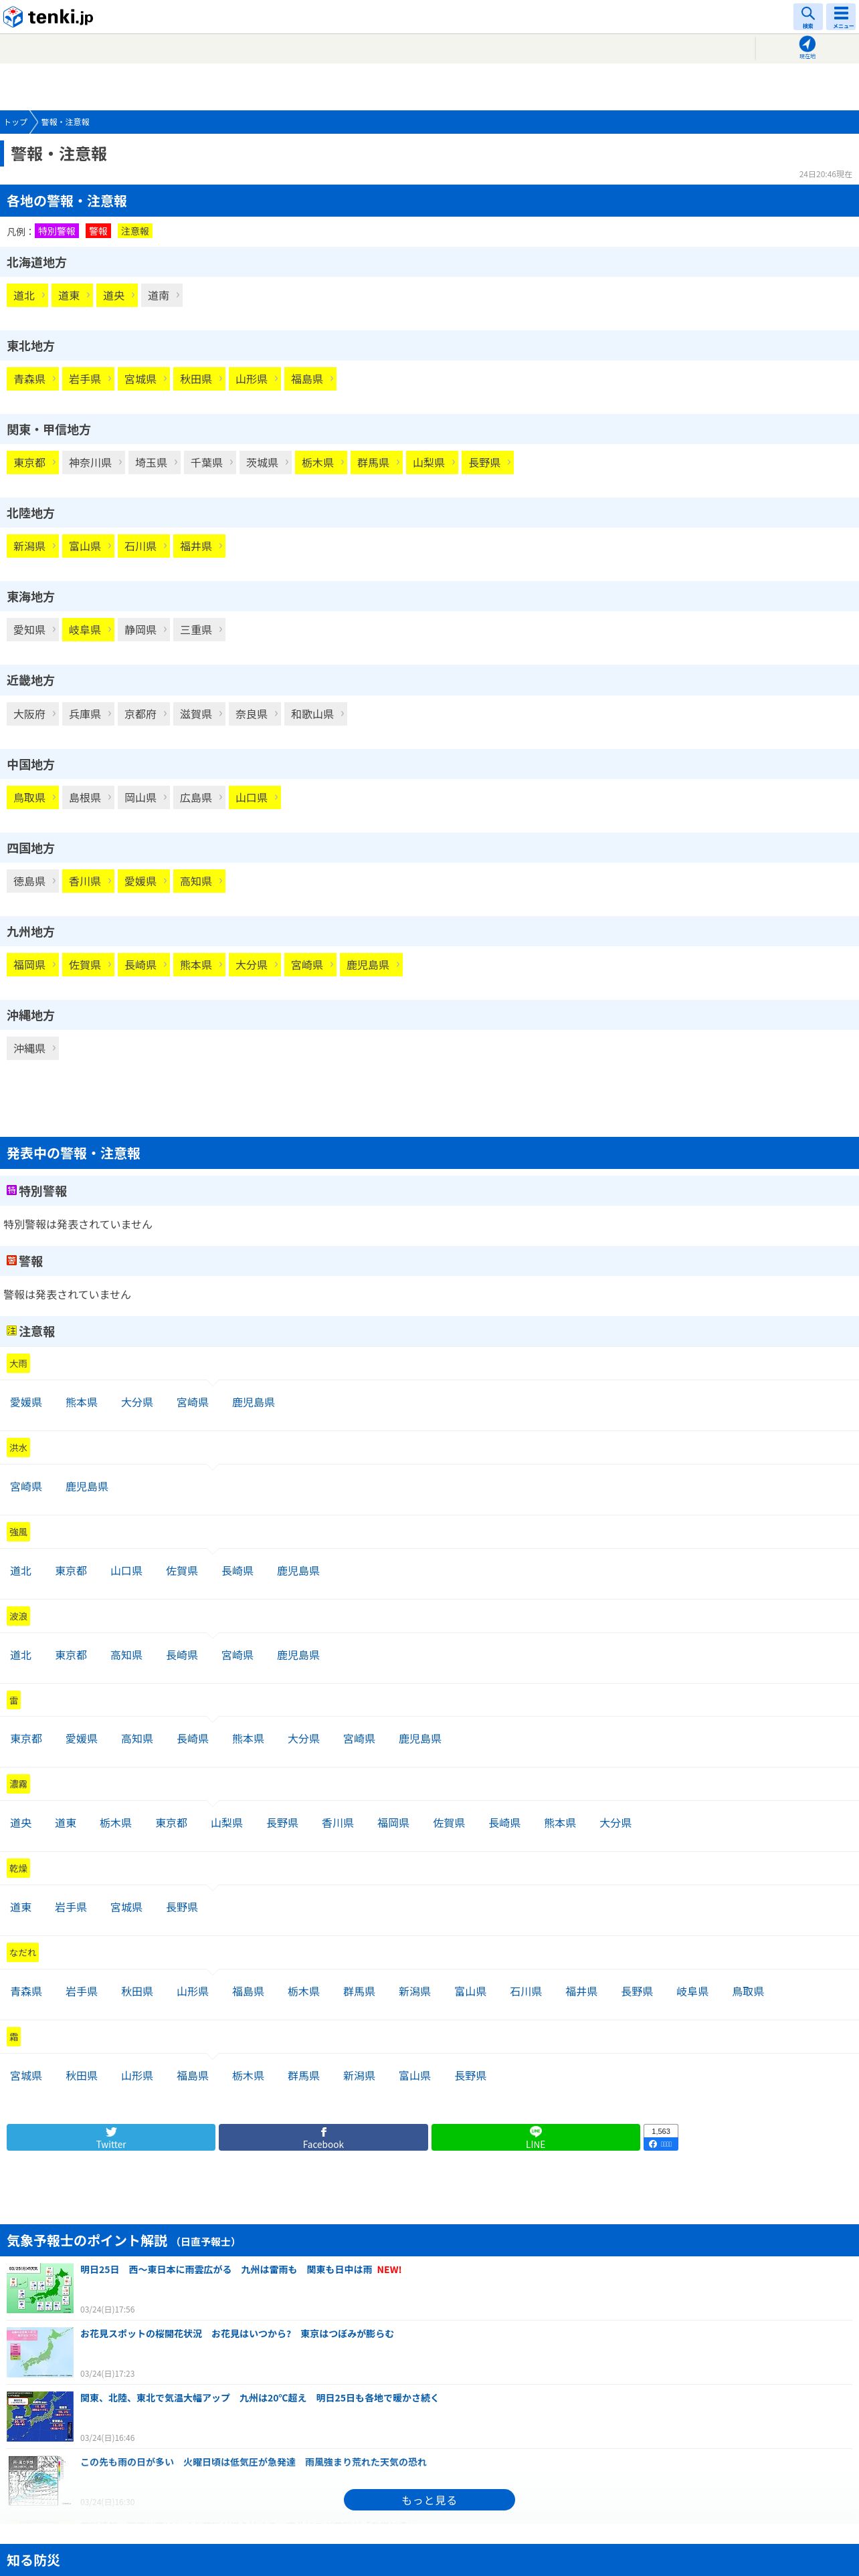Click 注意報 yellow legend swatch
Screen dimensions: 859x2576
pyautogui.click(x=135, y=231)
